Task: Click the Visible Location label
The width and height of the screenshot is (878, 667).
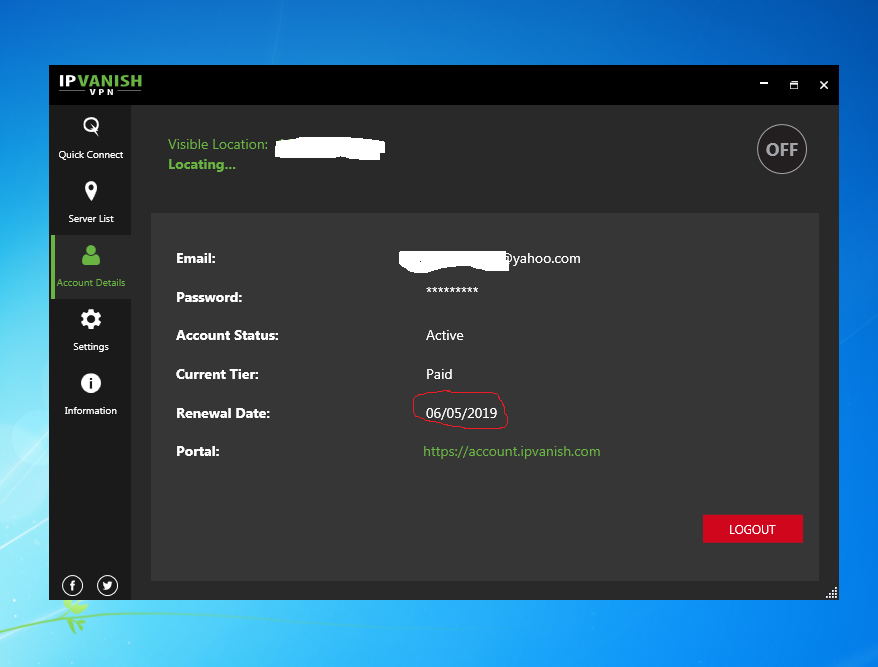Action: (x=218, y=144)
